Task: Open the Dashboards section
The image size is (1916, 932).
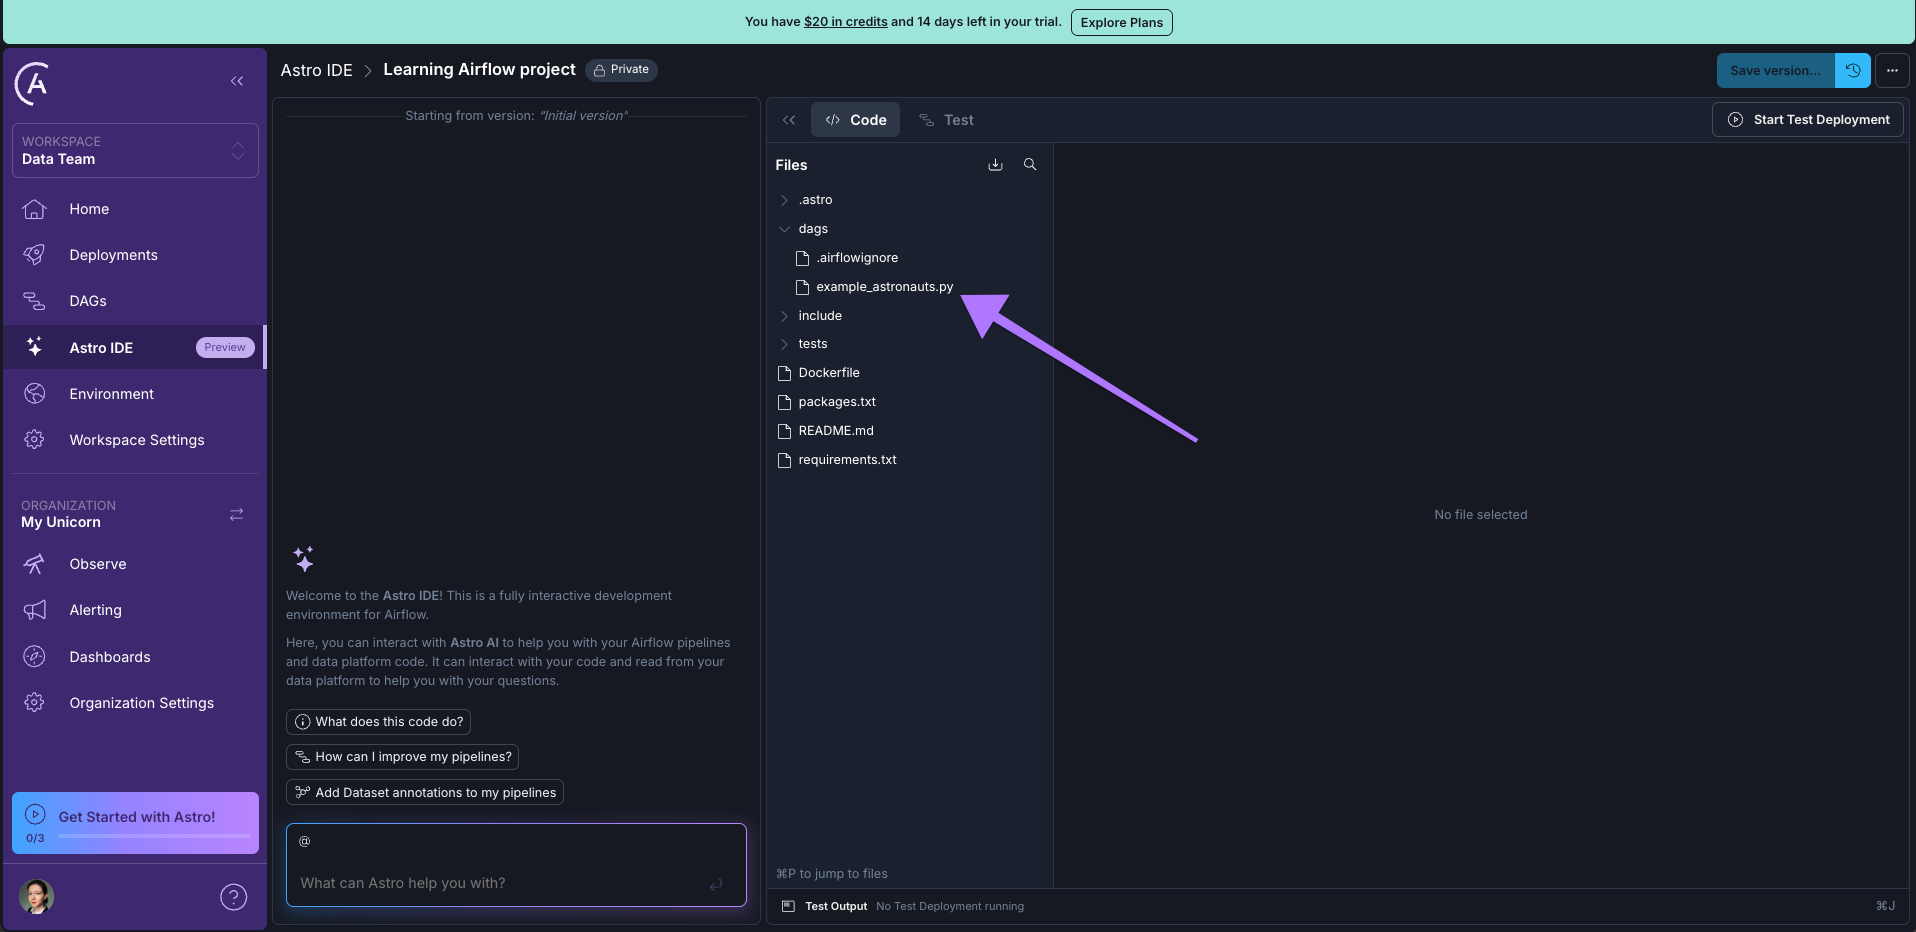Action: coord(109,657)
